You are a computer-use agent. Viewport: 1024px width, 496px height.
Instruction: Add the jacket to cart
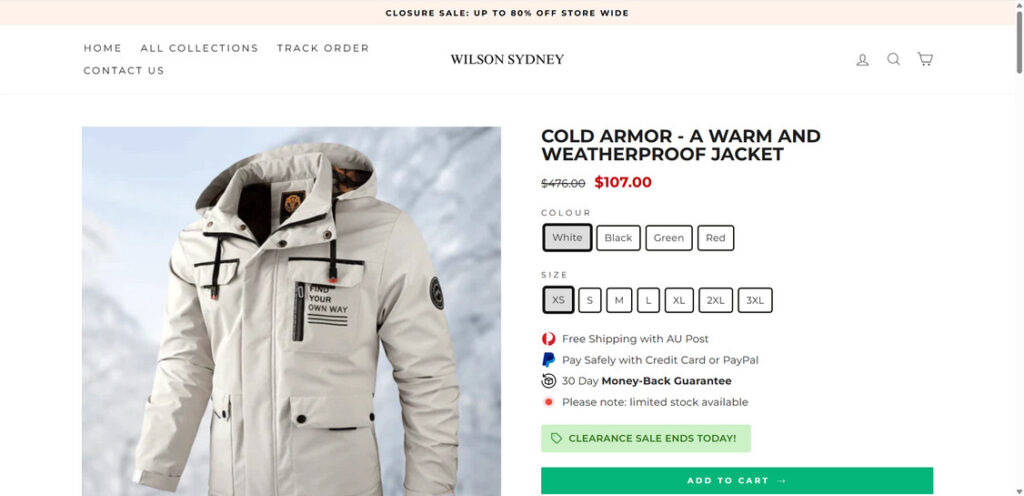tap(737, 480)
